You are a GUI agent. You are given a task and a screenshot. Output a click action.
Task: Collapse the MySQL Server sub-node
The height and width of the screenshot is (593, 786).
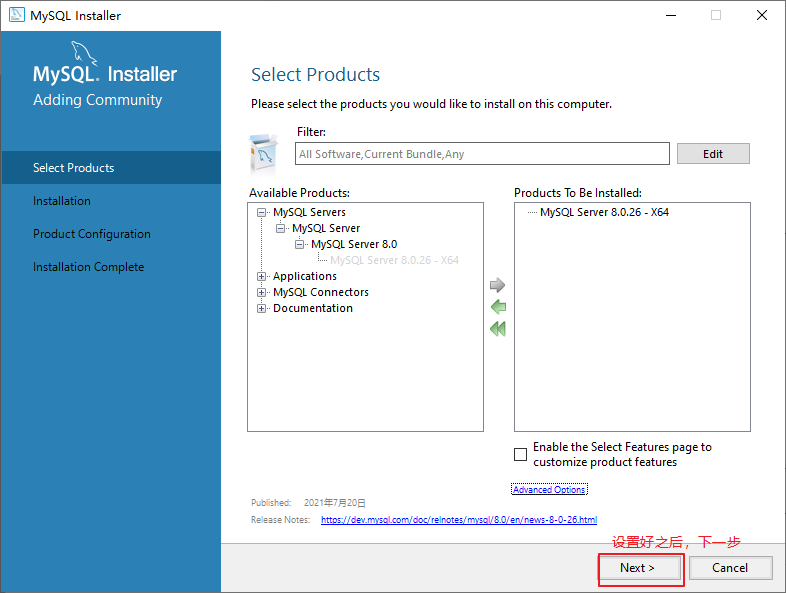point(280,229)
